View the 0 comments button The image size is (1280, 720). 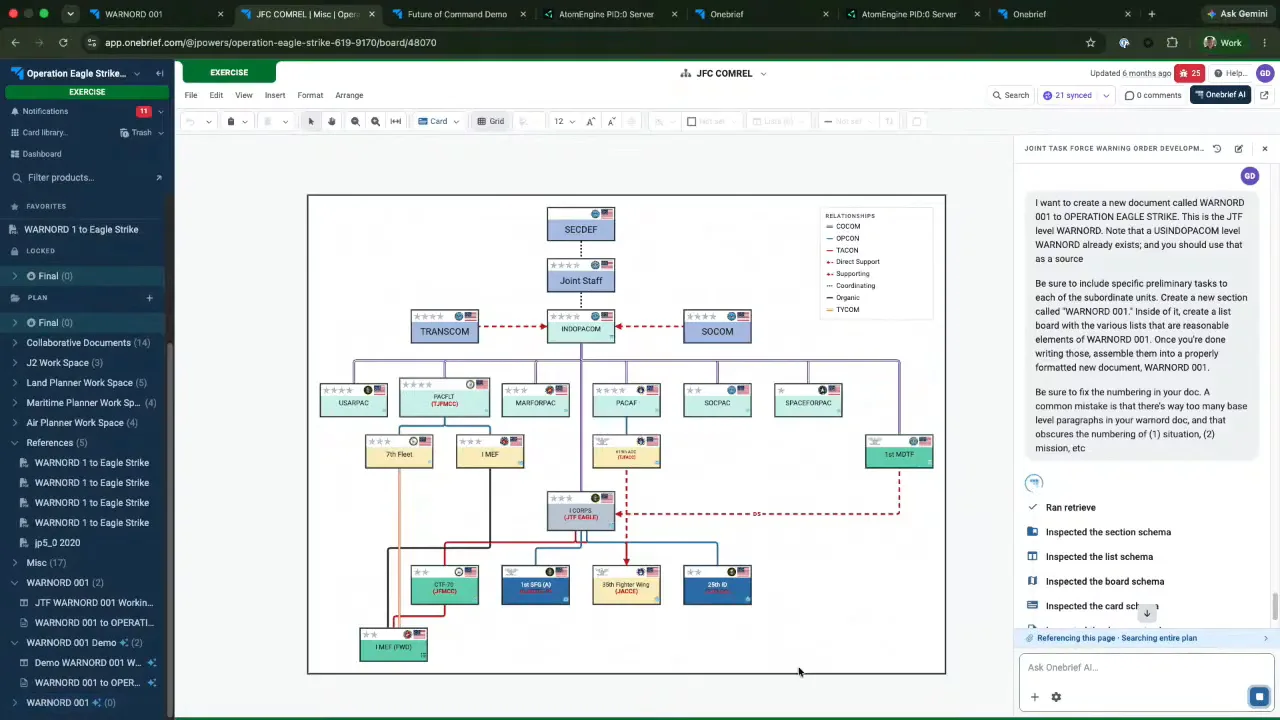[x=1153, y=95]
